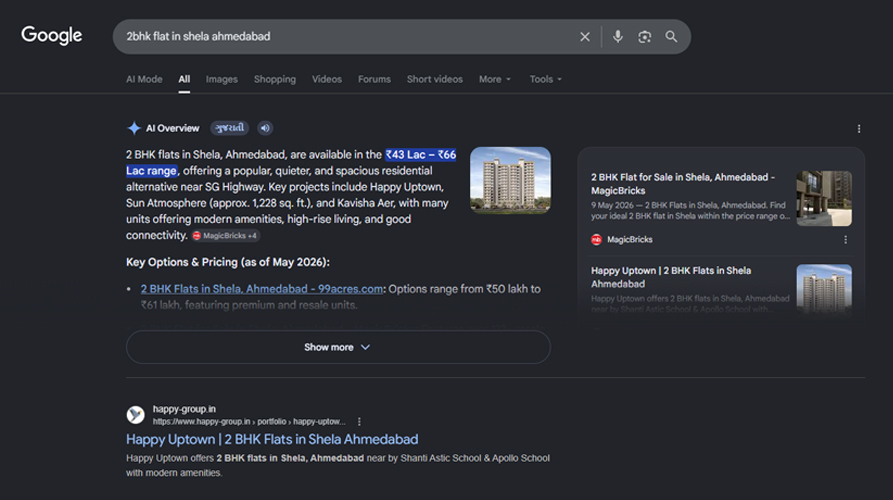
Task: Switch to Images tab
Action: [222, 79]
